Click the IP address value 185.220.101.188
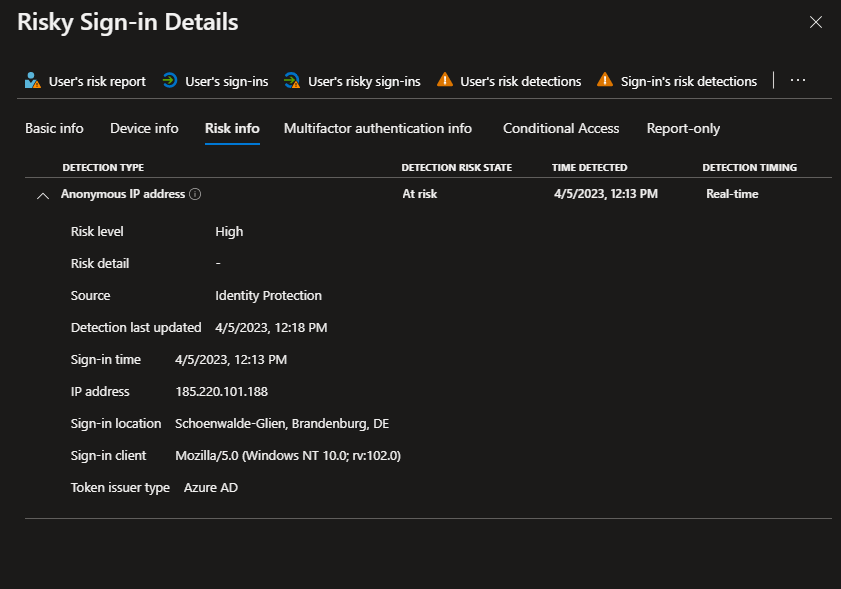841x589 pixels. 221,391
